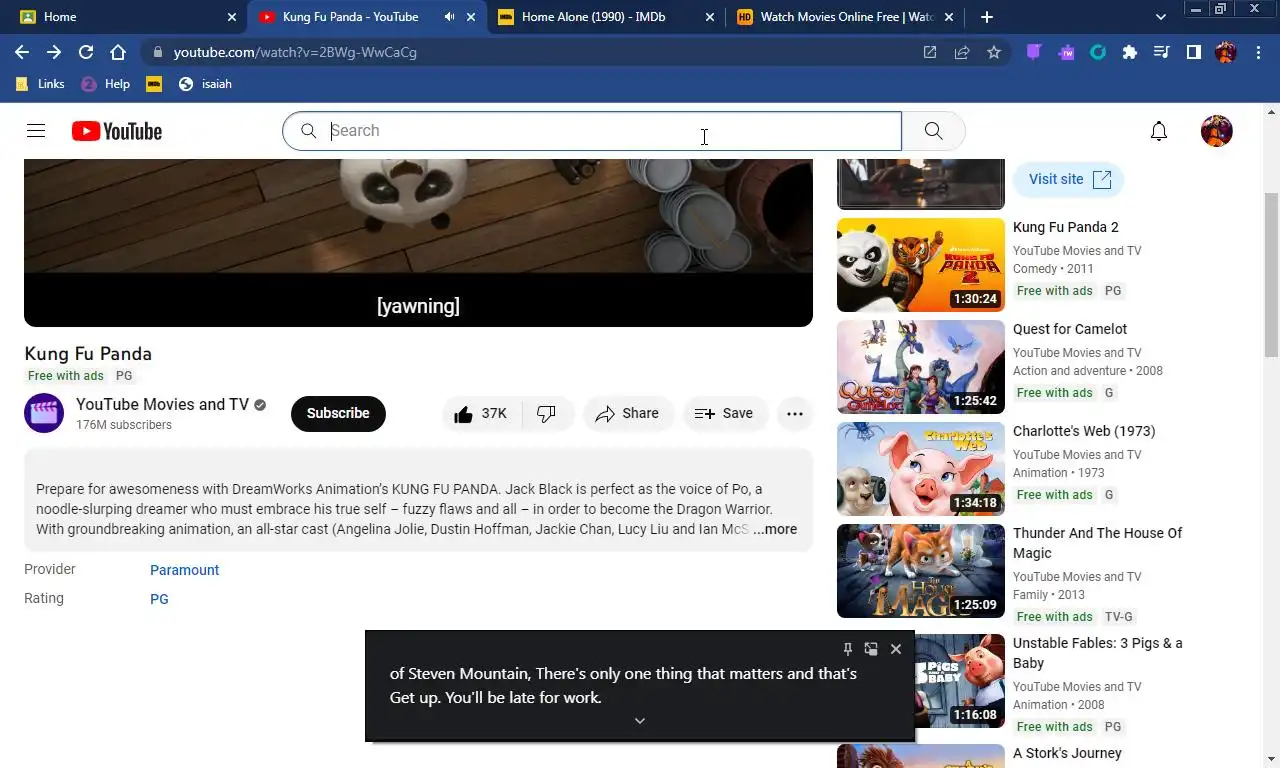Image resolution: width=1280 pixels, height=768 pixels.
Task: Go to the YouTube home logo
Action: coord(117,131)
